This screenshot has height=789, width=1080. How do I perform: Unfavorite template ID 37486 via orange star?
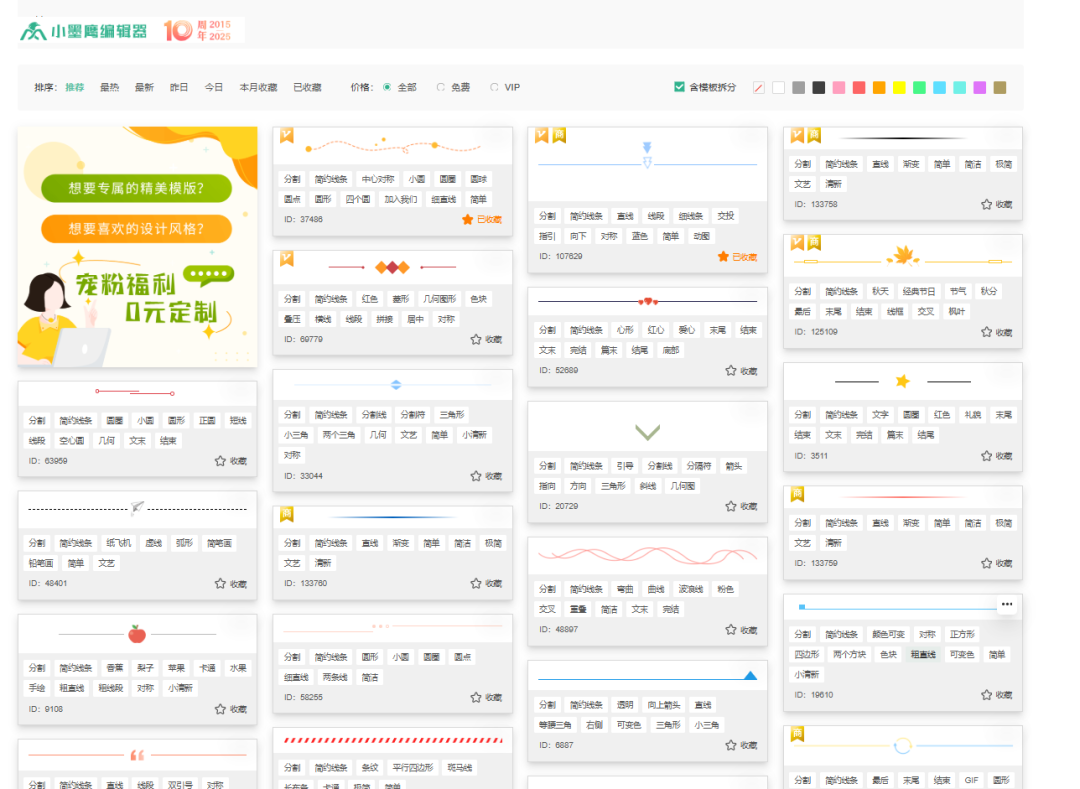coord(467,220)
